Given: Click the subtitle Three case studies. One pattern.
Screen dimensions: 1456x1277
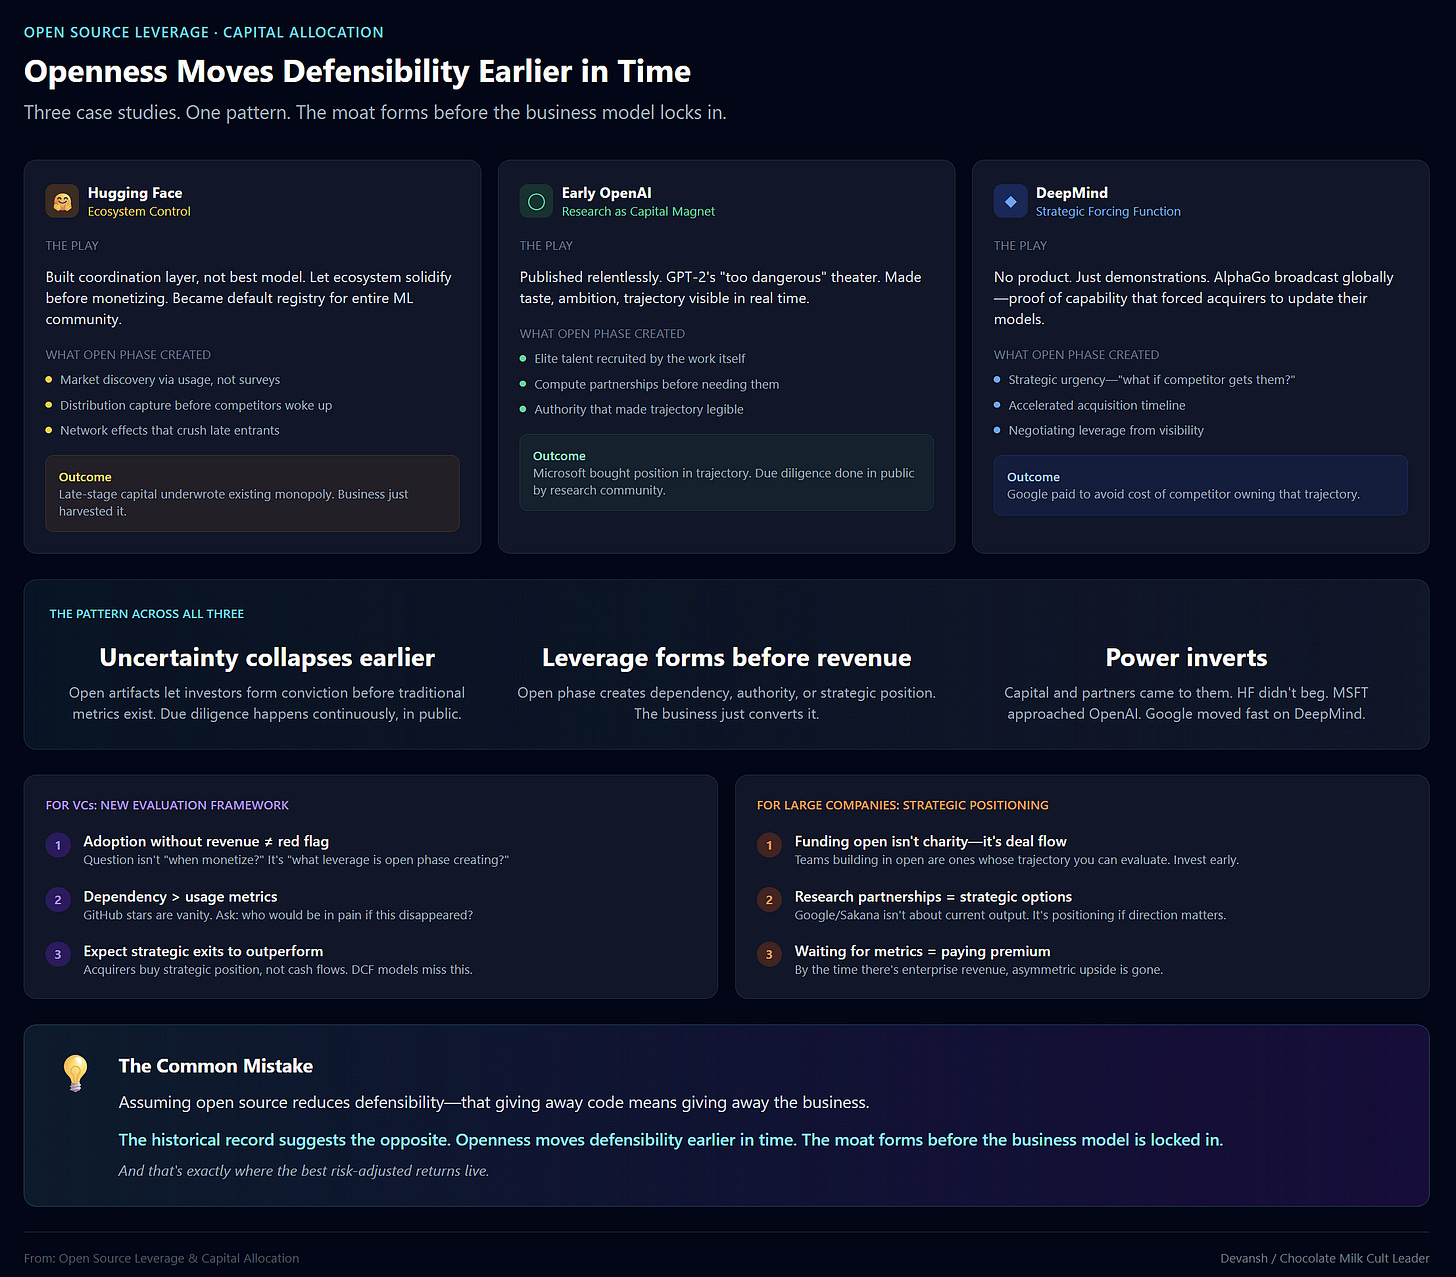Looking at the screenshot, I should click(375, 112).
